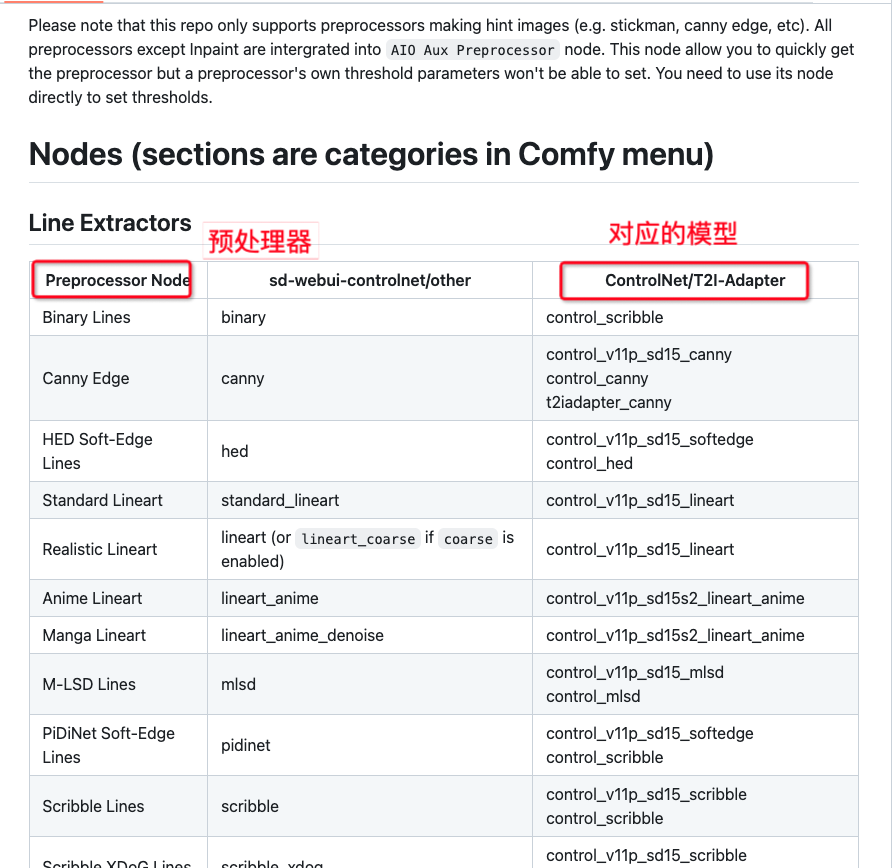
Task: Click the Nodes sections heading title
Action: click(x=371, y=154)
